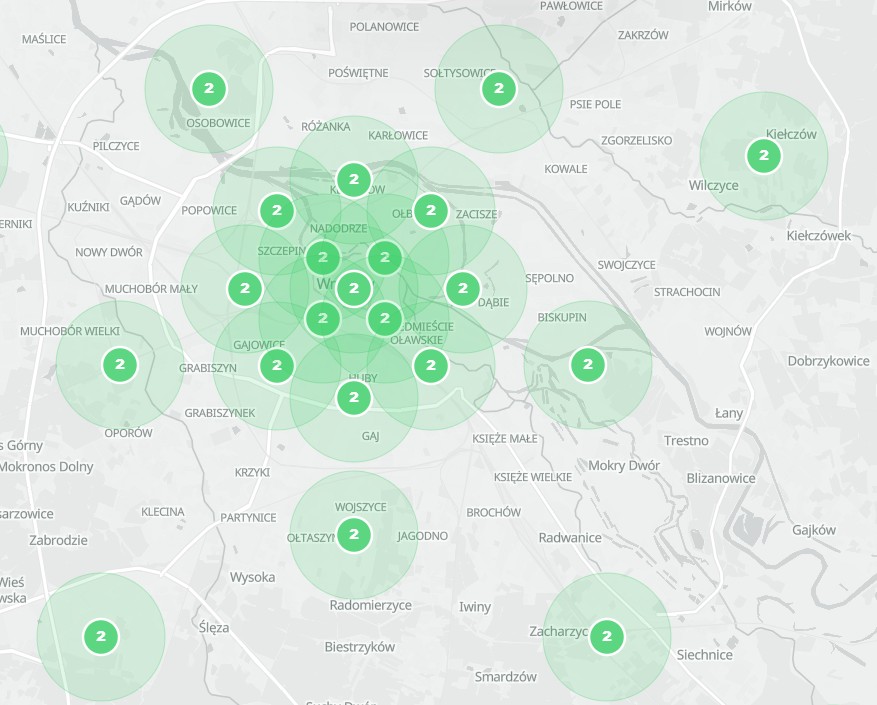Select the cluster marker near Muchobór Mały
This screenshot has width=877, height=705.
click(244, 289)
